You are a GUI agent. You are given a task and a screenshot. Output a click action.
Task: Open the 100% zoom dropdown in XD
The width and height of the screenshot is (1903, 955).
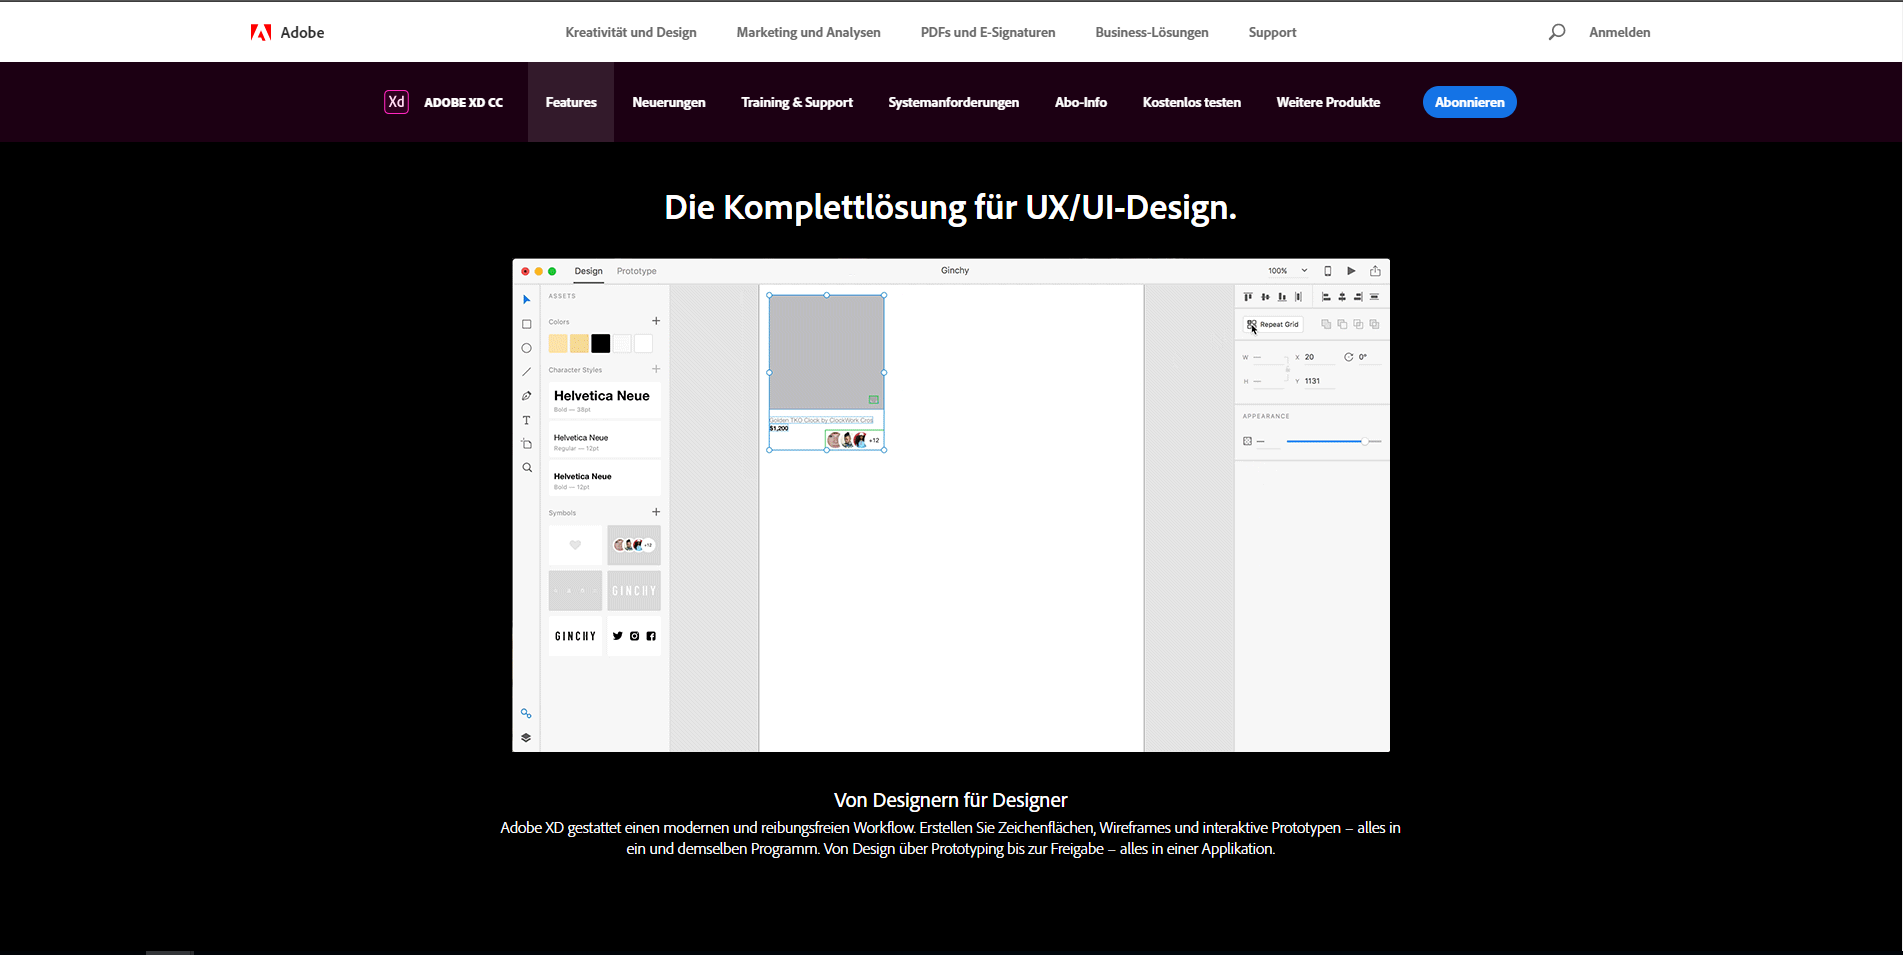point(1288,271)
